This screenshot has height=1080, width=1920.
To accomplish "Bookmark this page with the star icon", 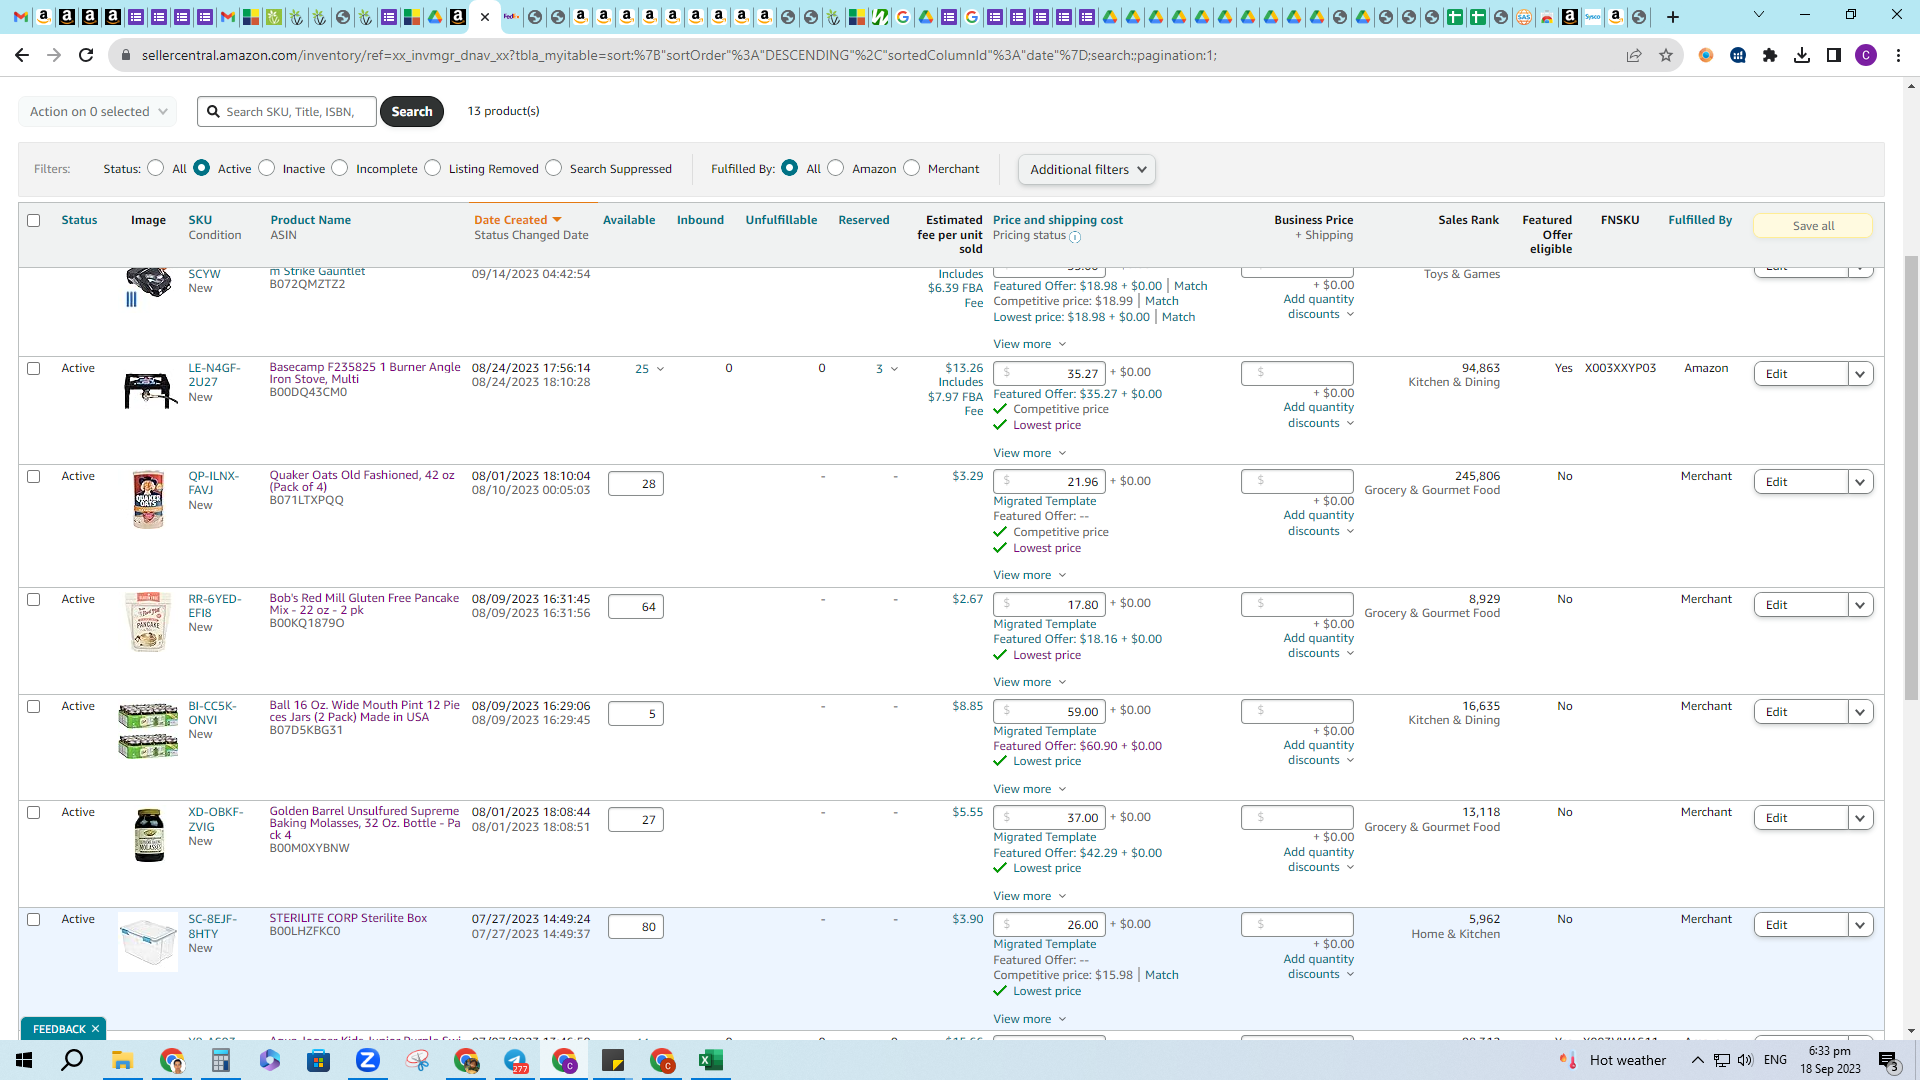I will [x=1666, y=55].
